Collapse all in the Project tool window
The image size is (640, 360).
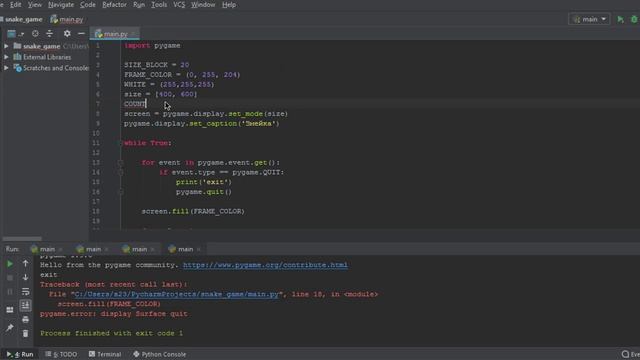click(x=49, y=33)
